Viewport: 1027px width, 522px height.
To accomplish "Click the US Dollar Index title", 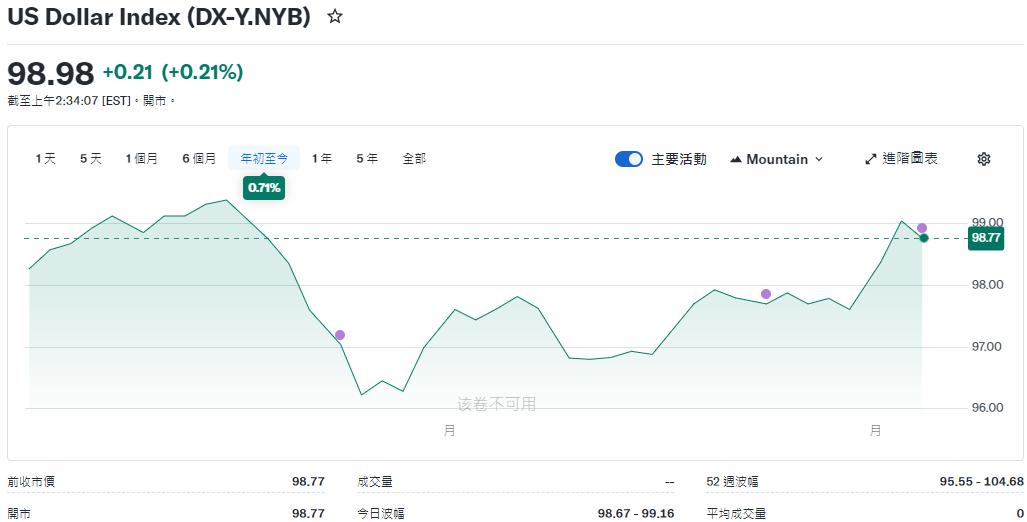I will [159, 17].
